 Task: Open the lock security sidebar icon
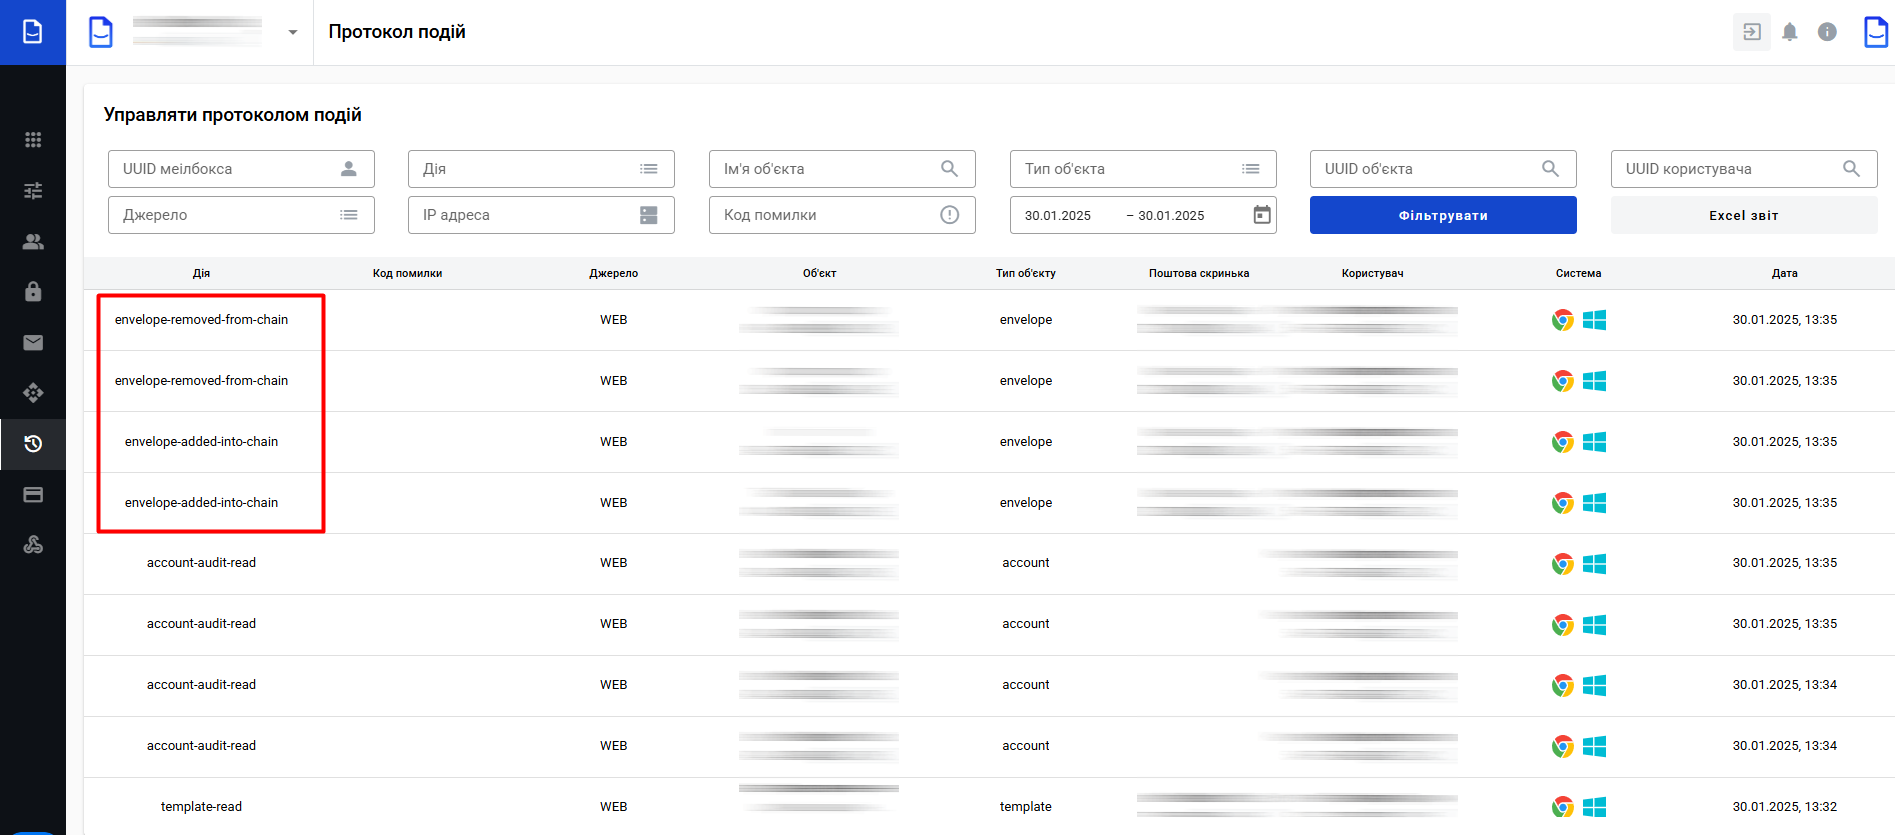(33, 292)
